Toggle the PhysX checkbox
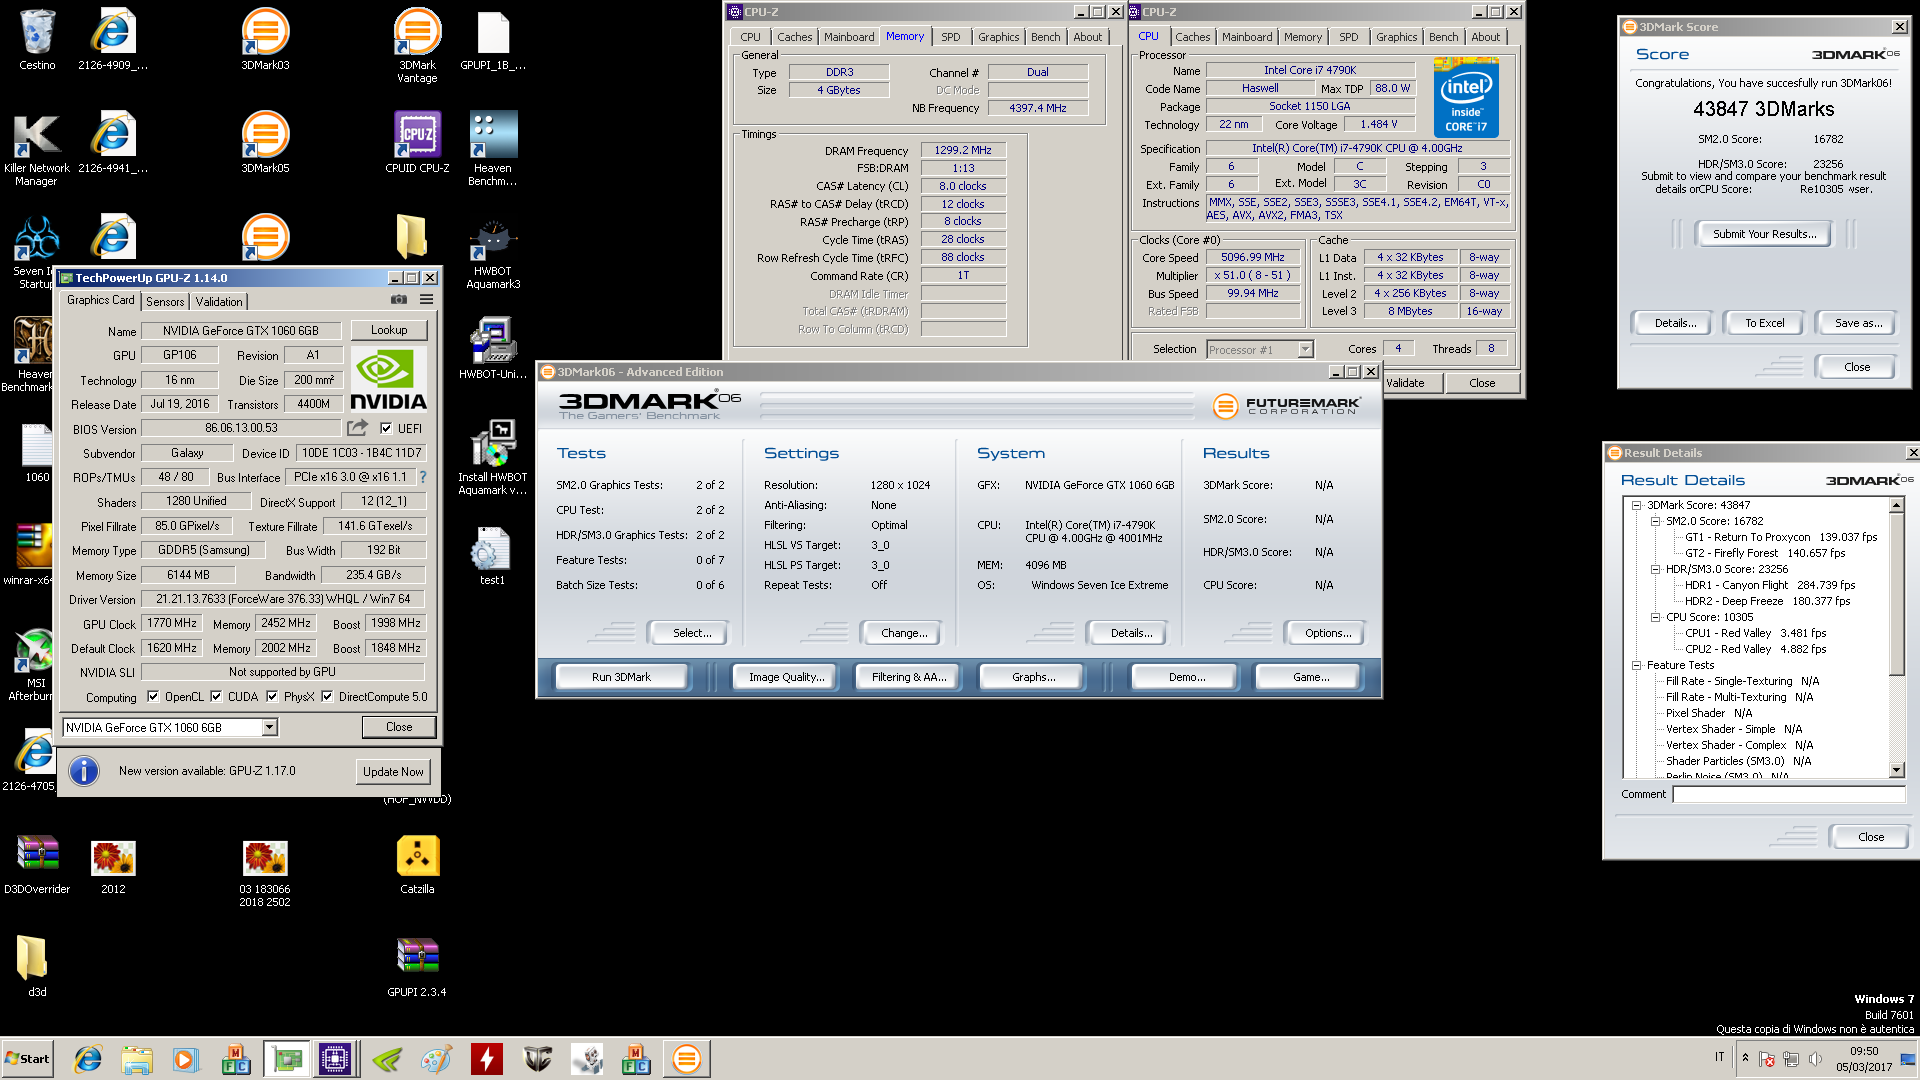Screen dimensions: 1920x1080 tap(272, 696)
